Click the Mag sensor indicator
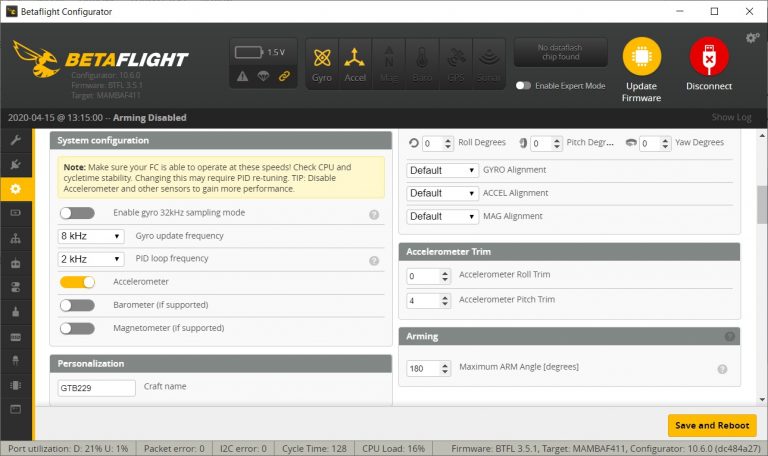The width and height of the screenshot is (768, 456). [389, 64]
